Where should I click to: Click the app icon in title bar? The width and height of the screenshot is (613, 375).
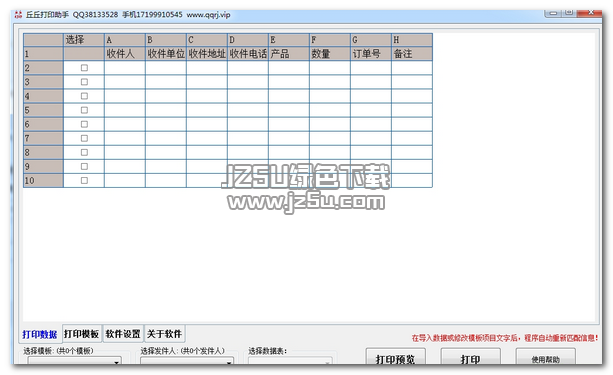tap(18, 15)
